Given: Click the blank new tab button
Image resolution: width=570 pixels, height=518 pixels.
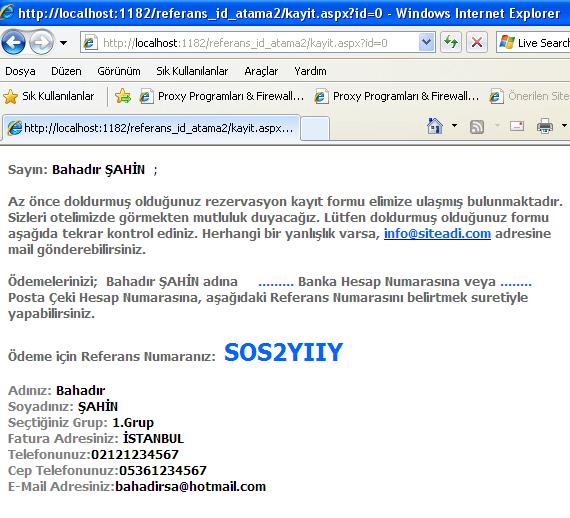Looking at the screenshot, I should pyautogui.click(x=315, y=128).
